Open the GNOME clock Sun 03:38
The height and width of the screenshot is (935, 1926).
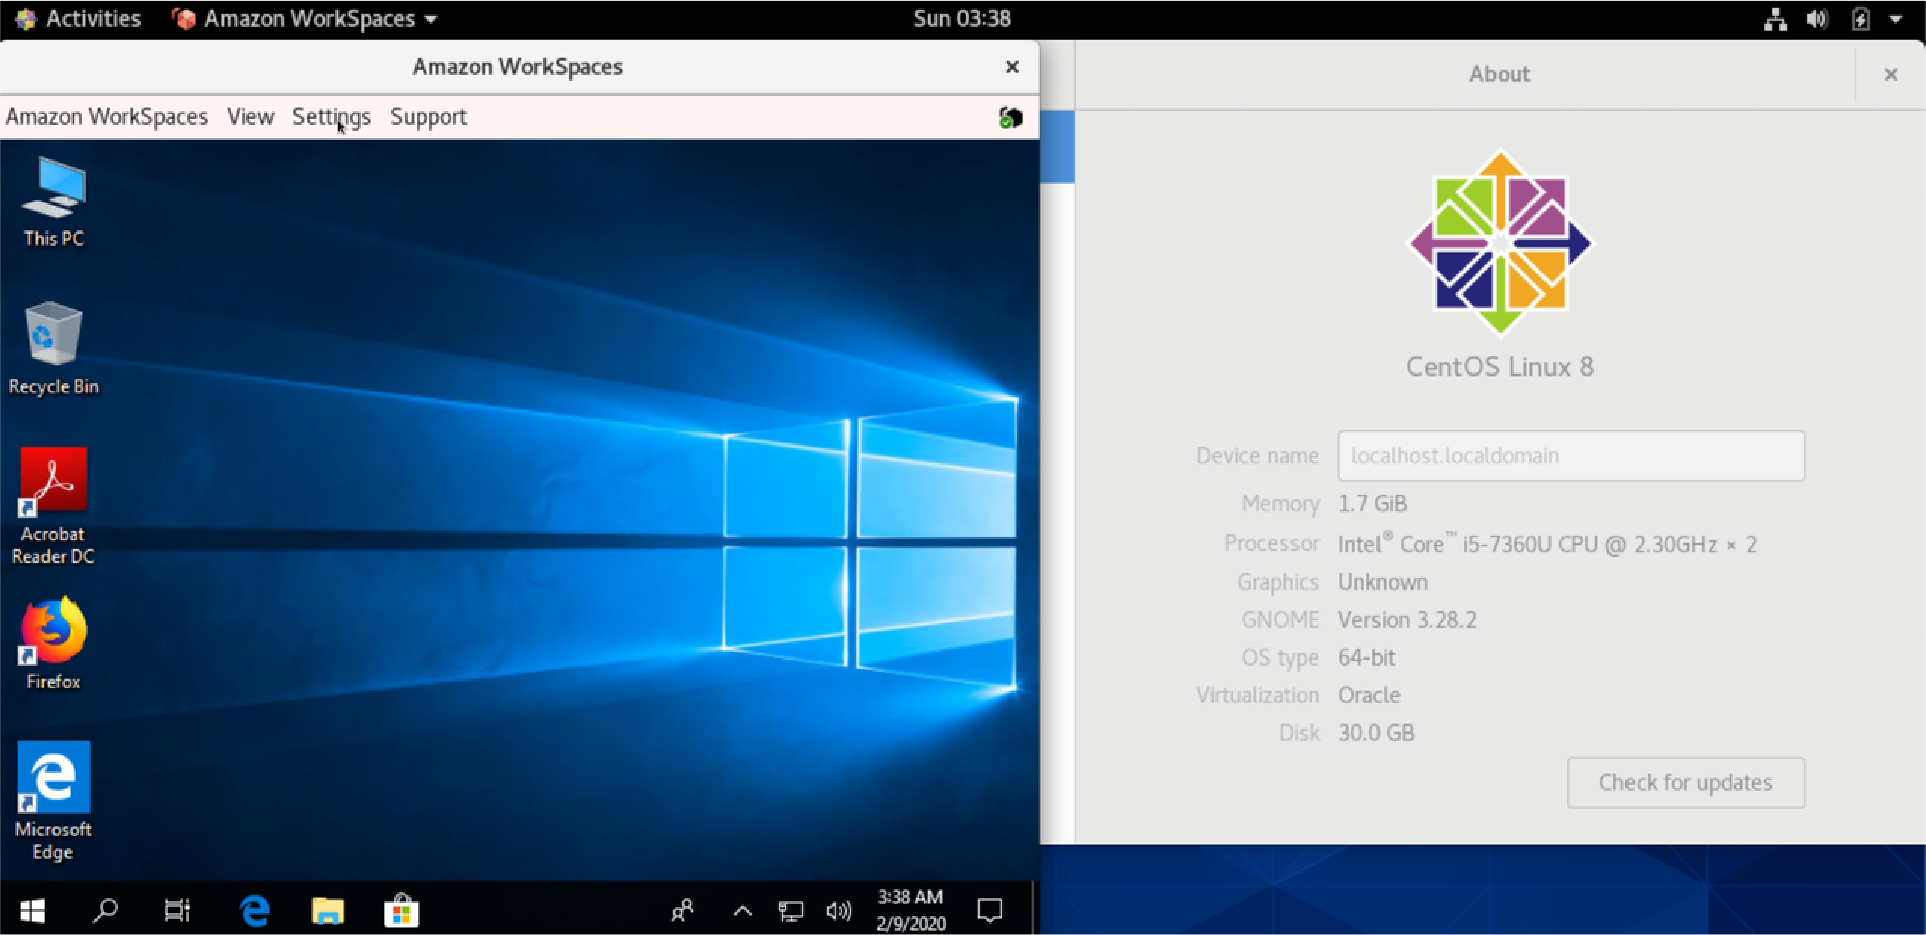[962, 18]
